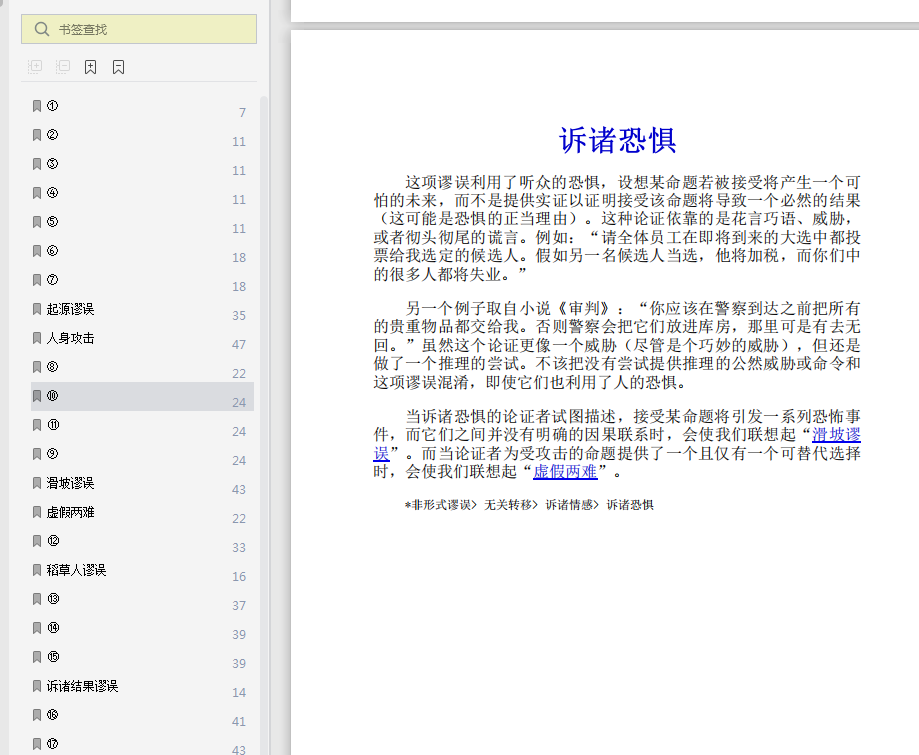Select the highlighted bookmark ⑩
The height and width of the screenshot is (755, 919).
click(x=142, y=396)
